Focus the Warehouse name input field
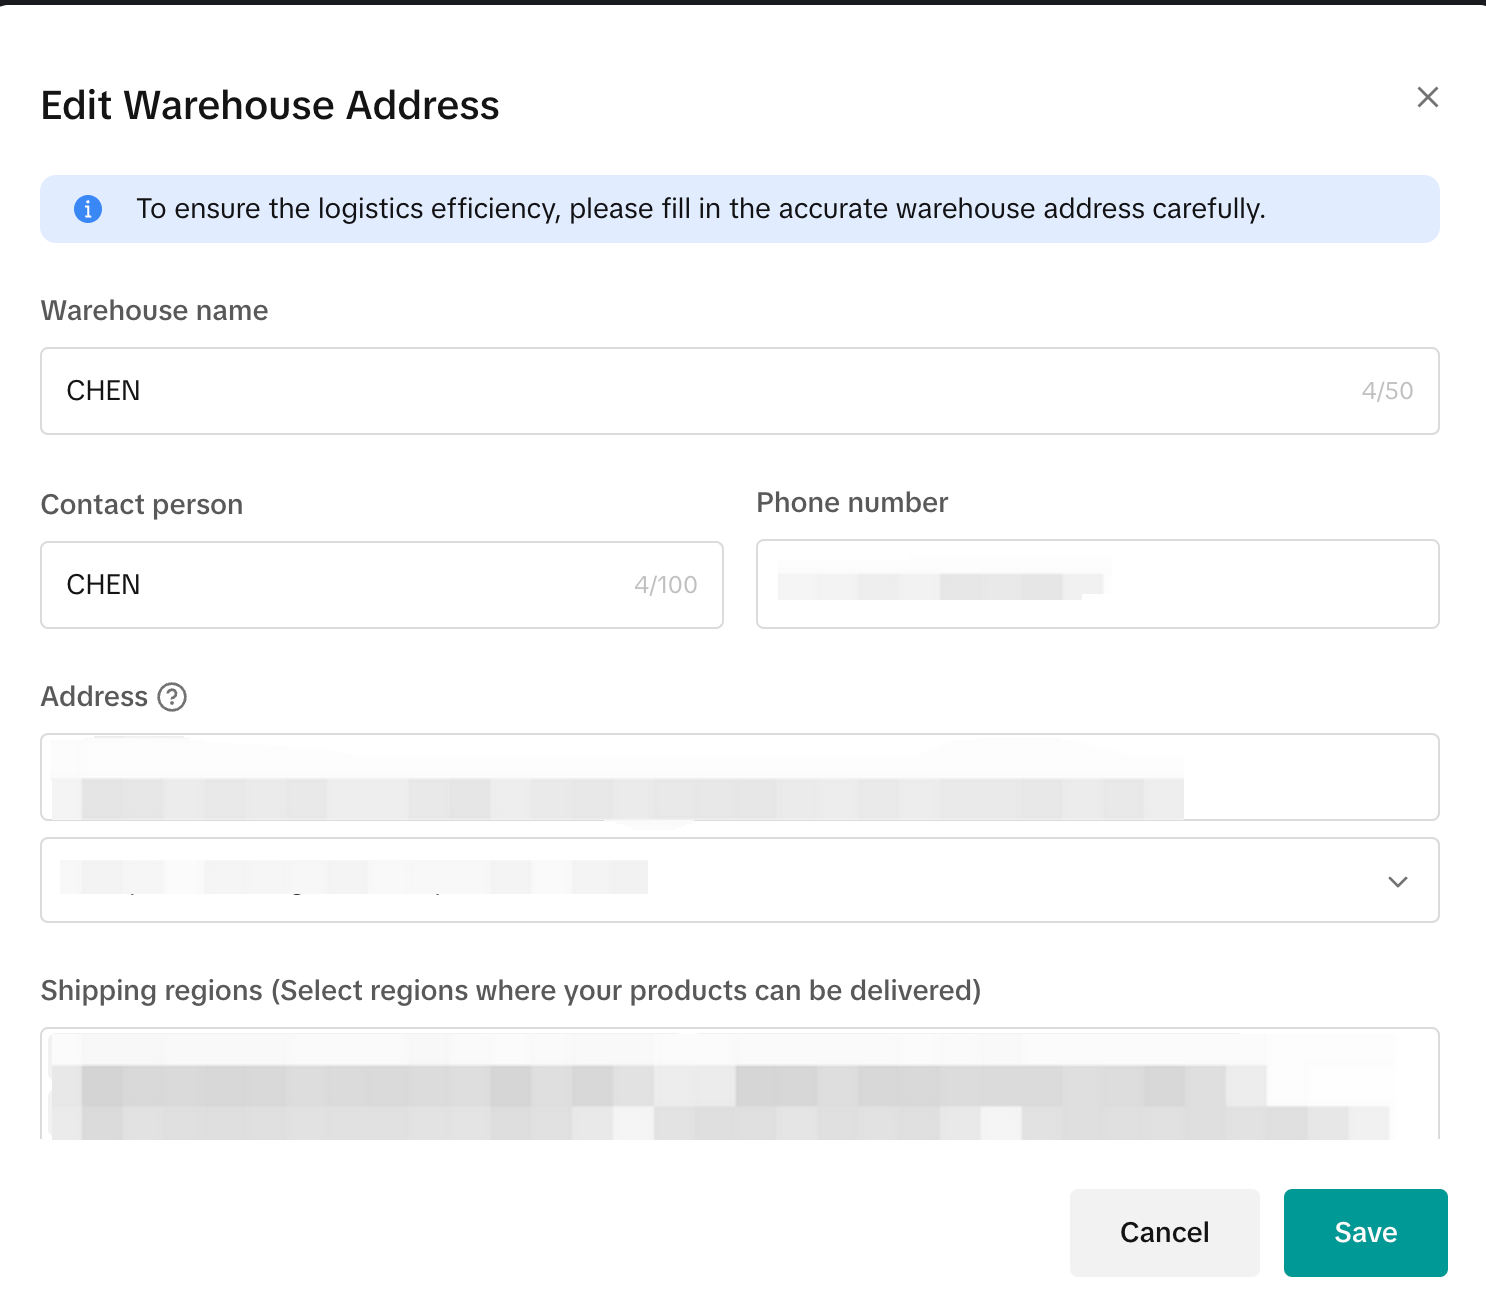Image resolution: width=1486 pixels, height=1316 pixels. (x=700, y=391)
